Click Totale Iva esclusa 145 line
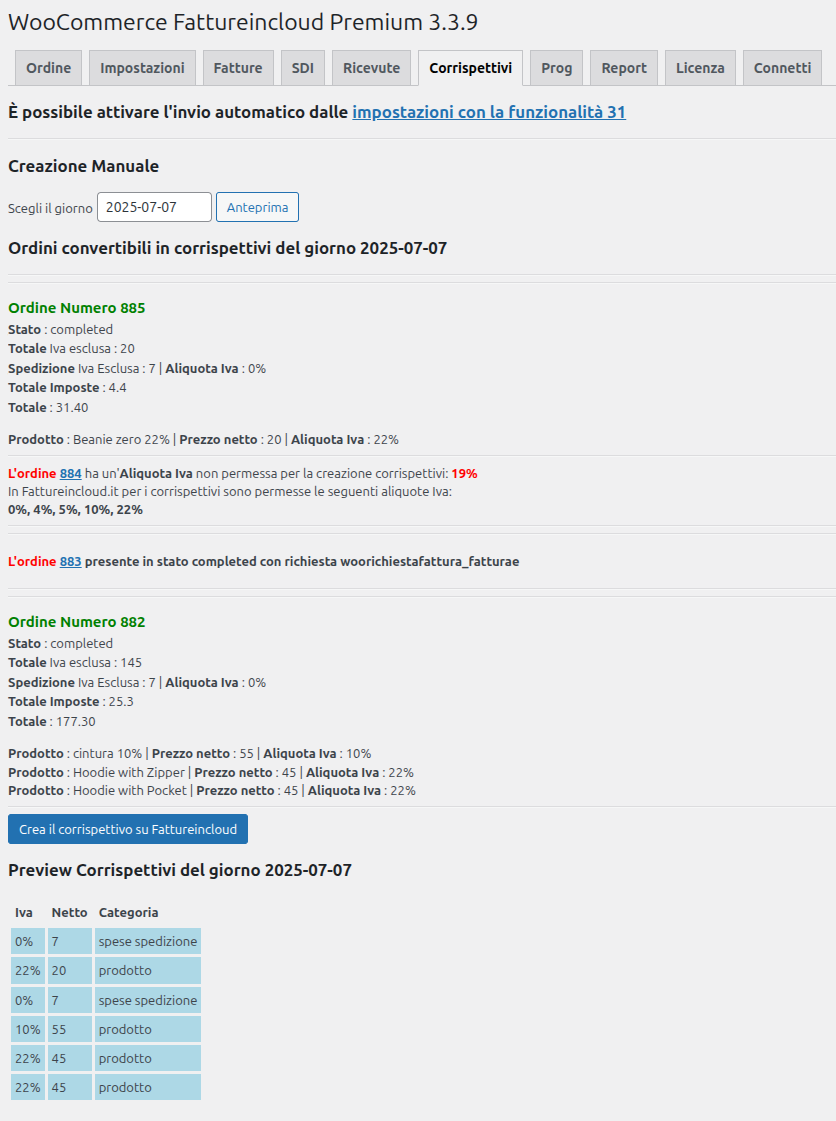The width and height of the screenshot is (836, 1121). [x=75, y=662]
